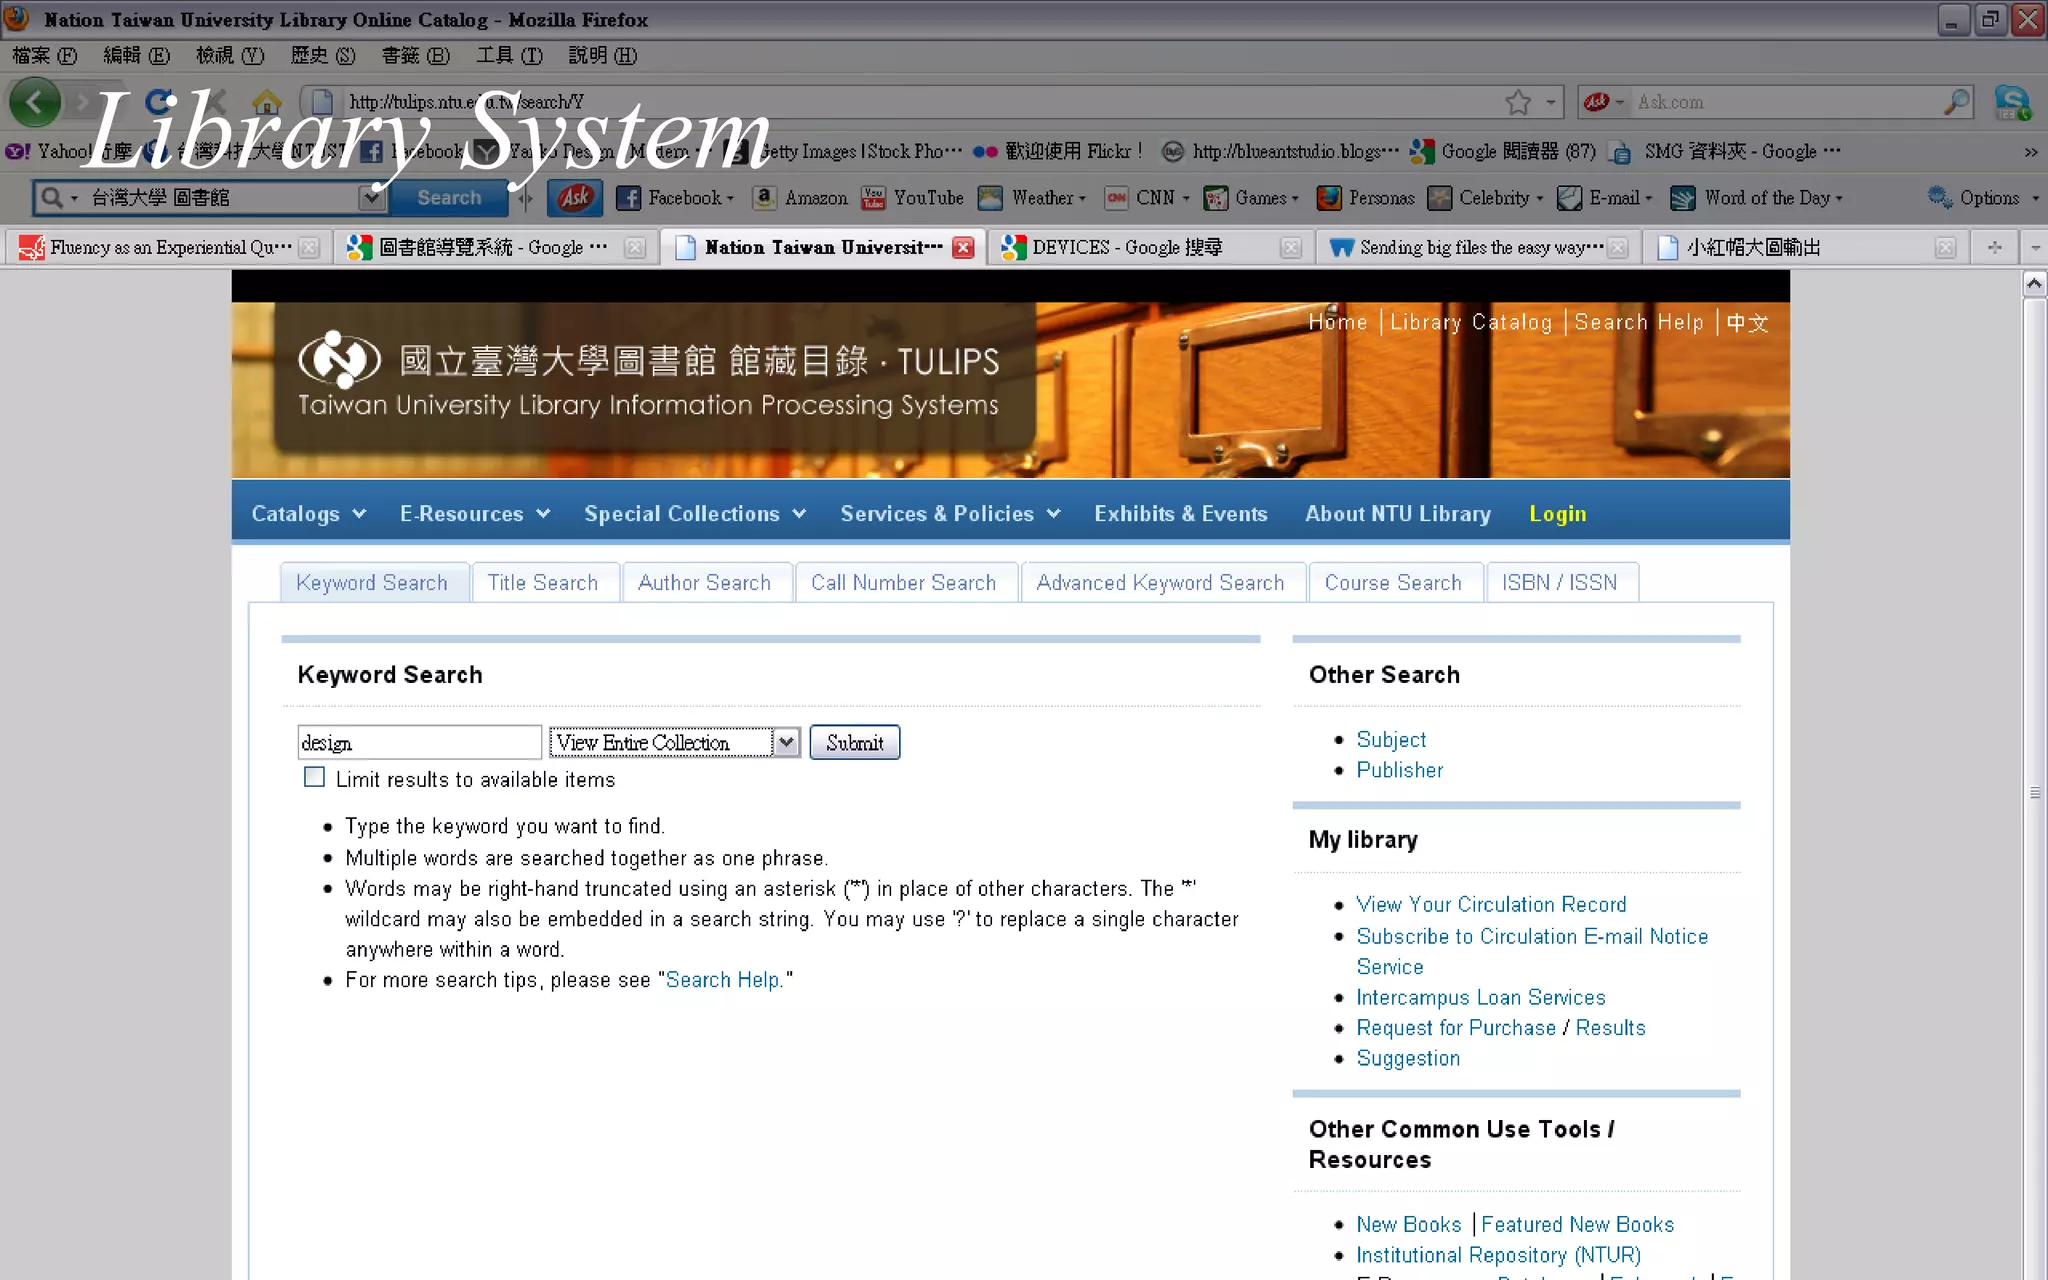Go to the browser Home icon
The image size is (2048, 1280).
click(x=266, y=102)
